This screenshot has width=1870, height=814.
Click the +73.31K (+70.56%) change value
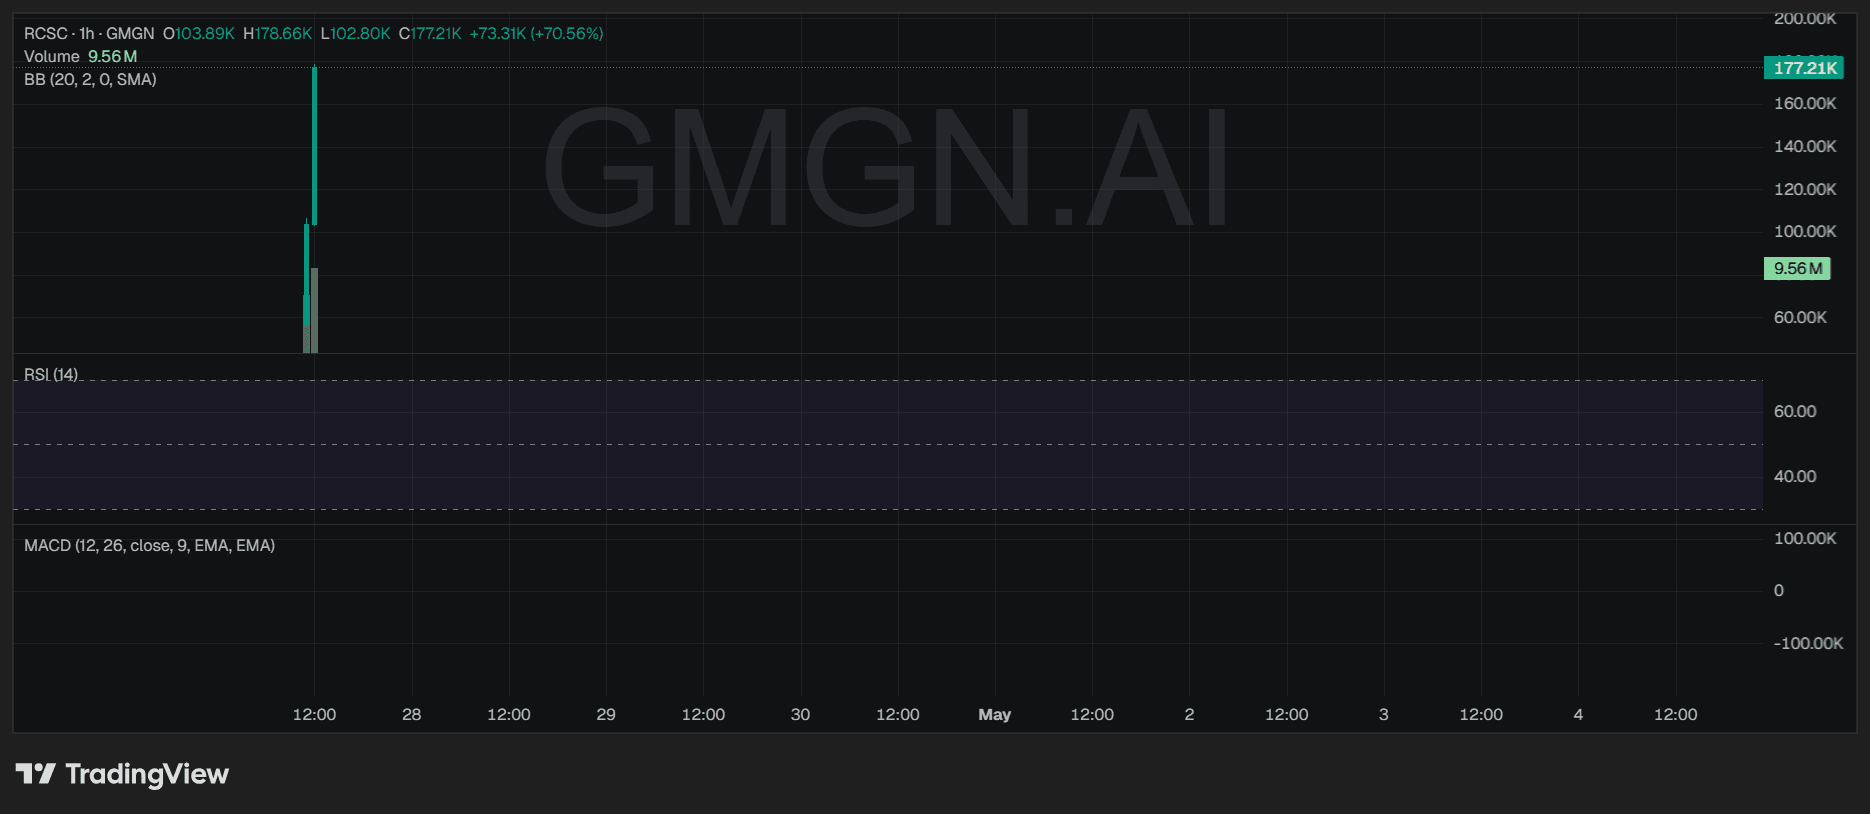click(536, 33)
